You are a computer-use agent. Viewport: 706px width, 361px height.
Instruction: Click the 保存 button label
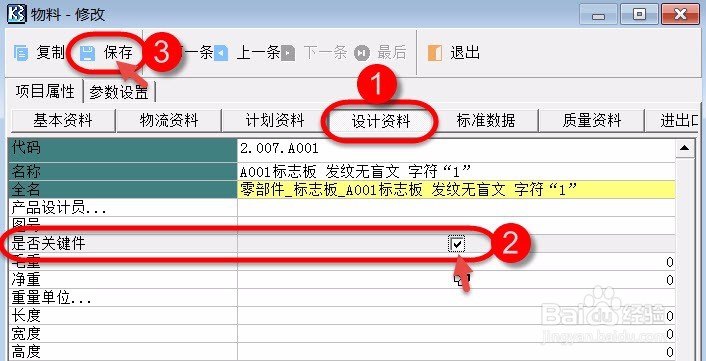point(118,53)
